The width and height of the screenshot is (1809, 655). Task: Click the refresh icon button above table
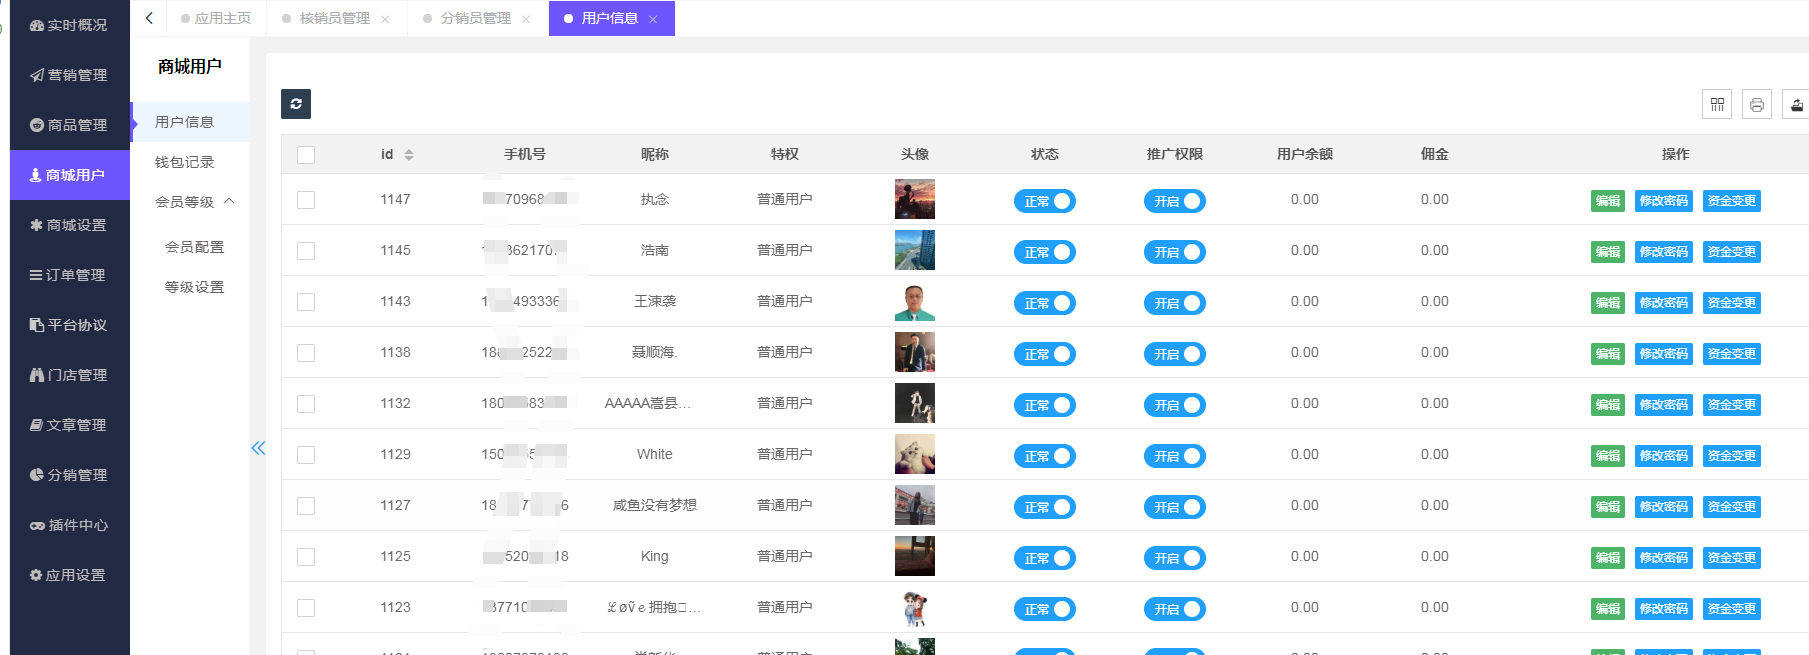tap(296, 104)
